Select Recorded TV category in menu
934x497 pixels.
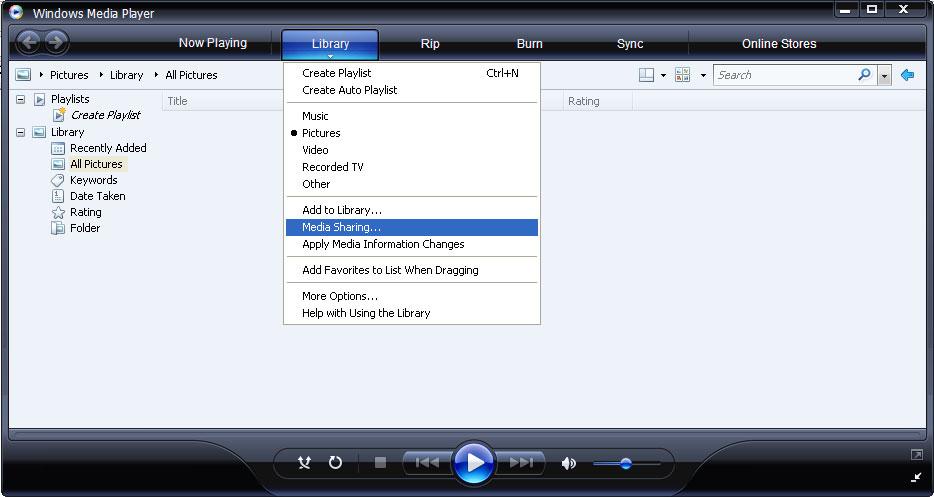pos(411,167)
